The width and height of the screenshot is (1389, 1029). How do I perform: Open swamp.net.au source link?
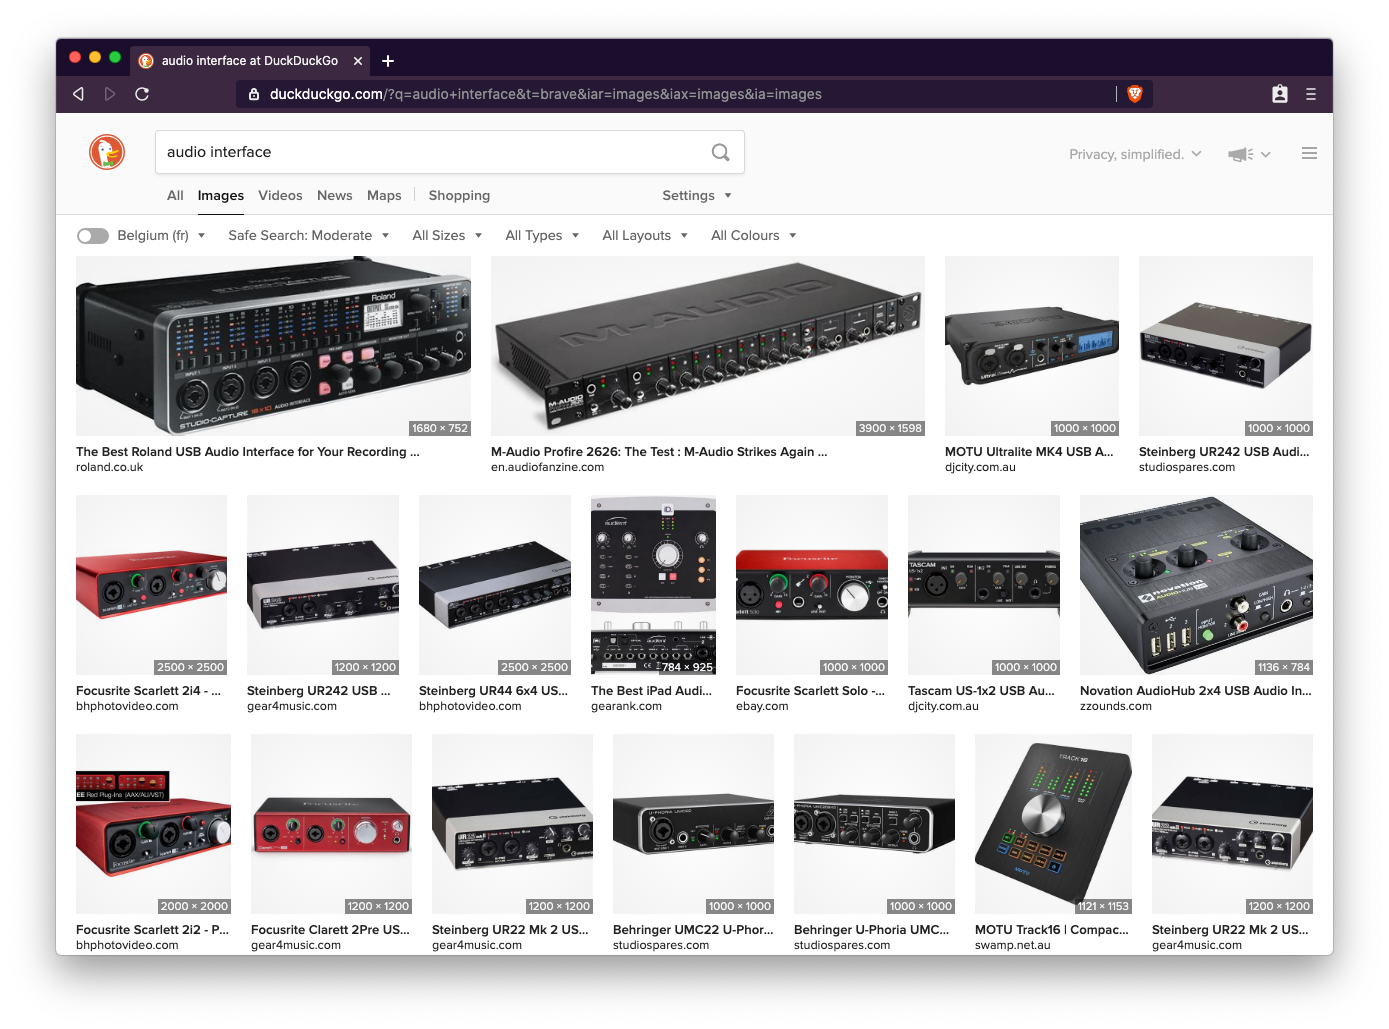pos(1013,946)
